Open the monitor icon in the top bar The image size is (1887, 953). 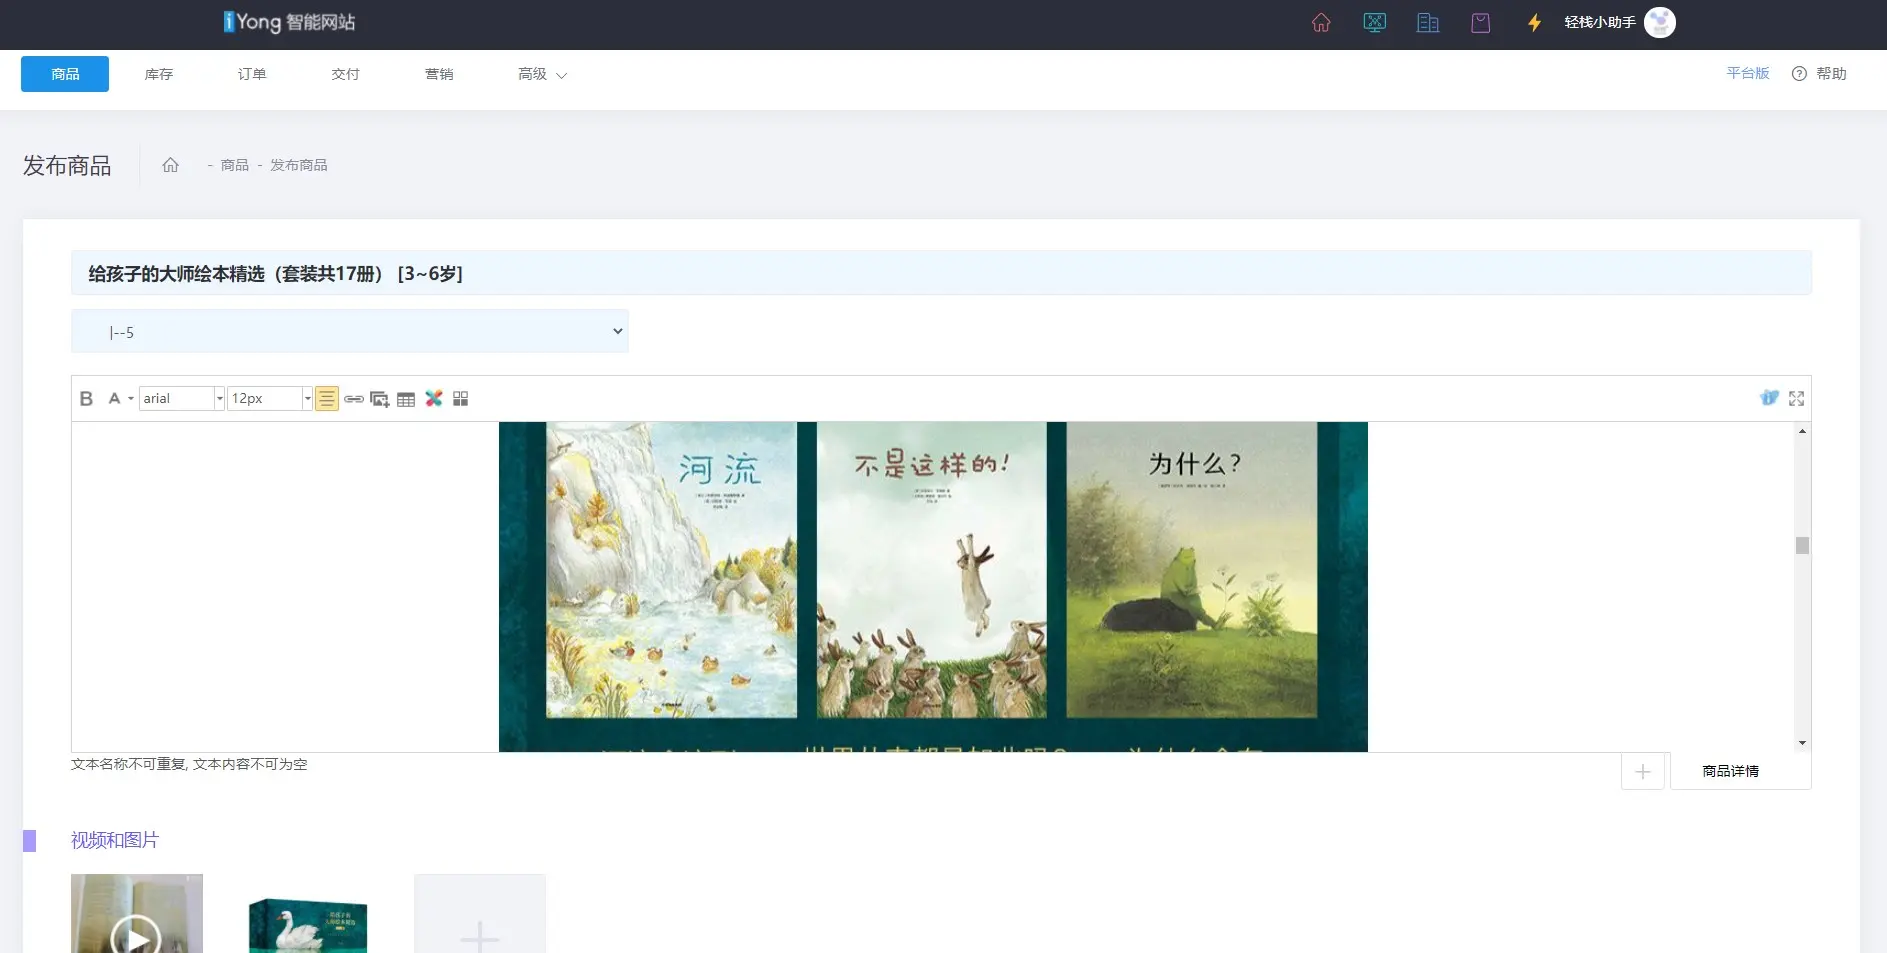pos(1374,23)
